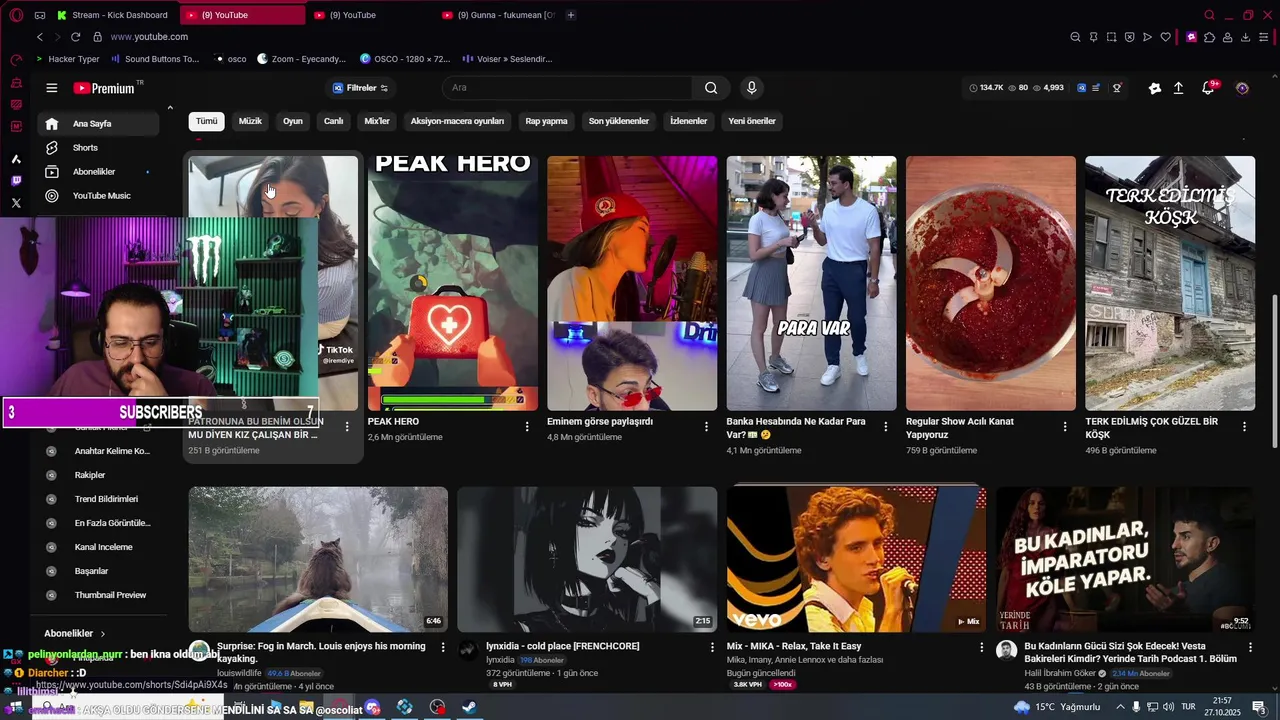Image resolution: width=1280 pixels, height=720 pixels.
Task: Select the Tümü chip
Action: pos(206,121)
